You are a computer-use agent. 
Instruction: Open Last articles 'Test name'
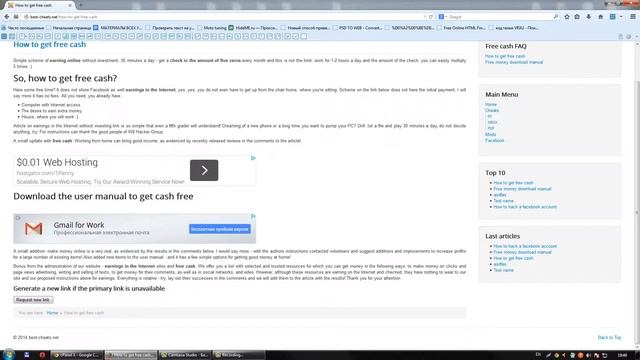click(503, 270)
